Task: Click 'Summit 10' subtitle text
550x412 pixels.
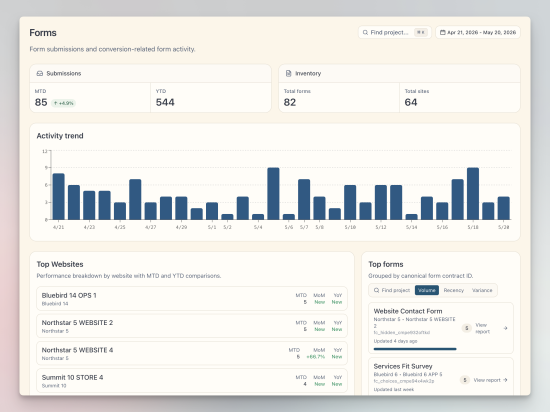Action: click(54, 386)
